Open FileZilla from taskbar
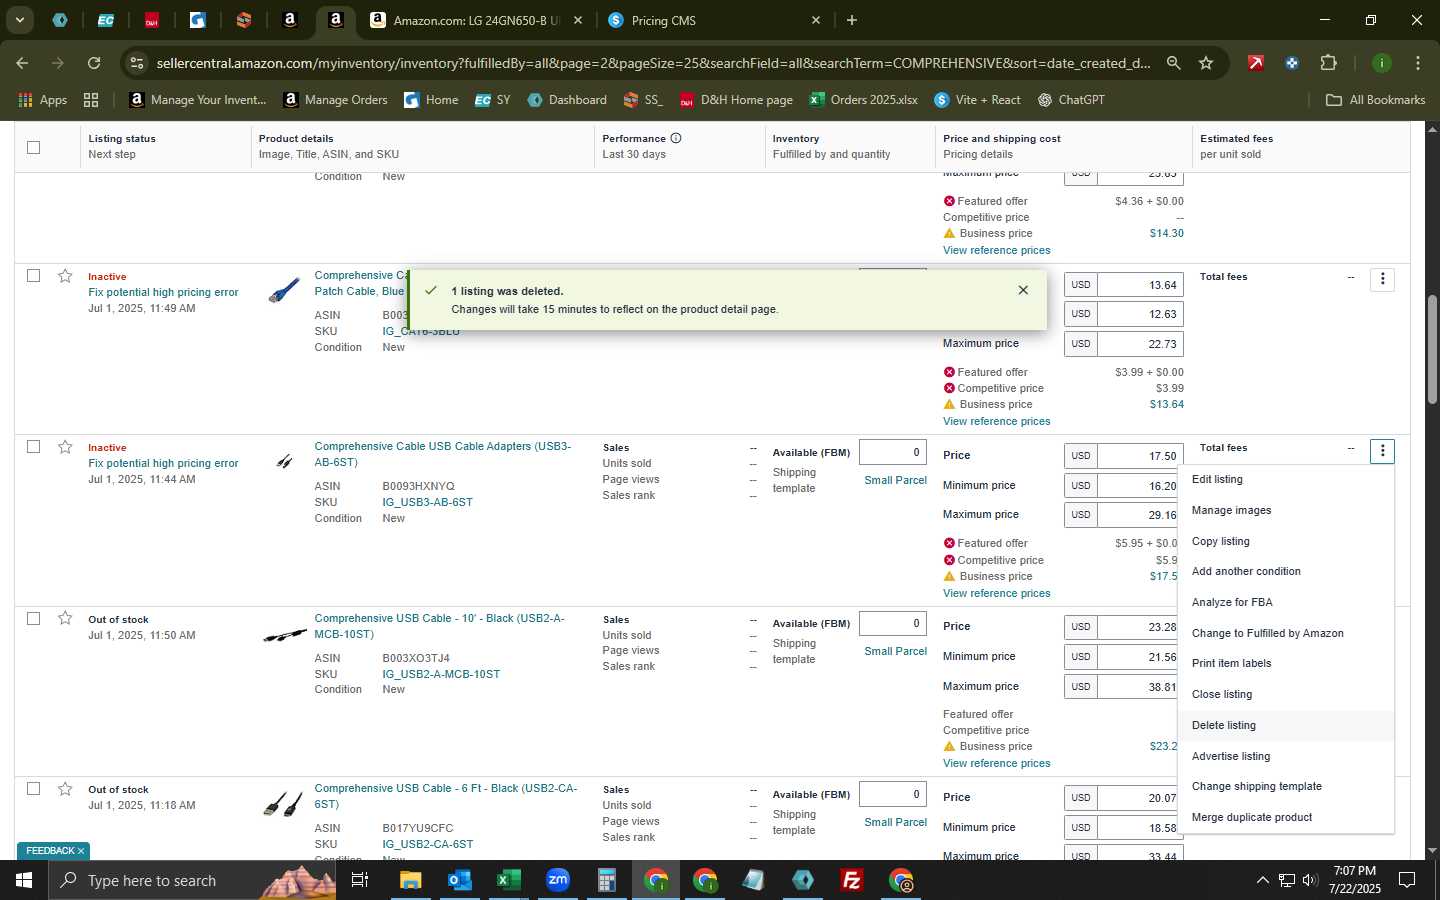1440x900 pixels. [x=852, y=880]
